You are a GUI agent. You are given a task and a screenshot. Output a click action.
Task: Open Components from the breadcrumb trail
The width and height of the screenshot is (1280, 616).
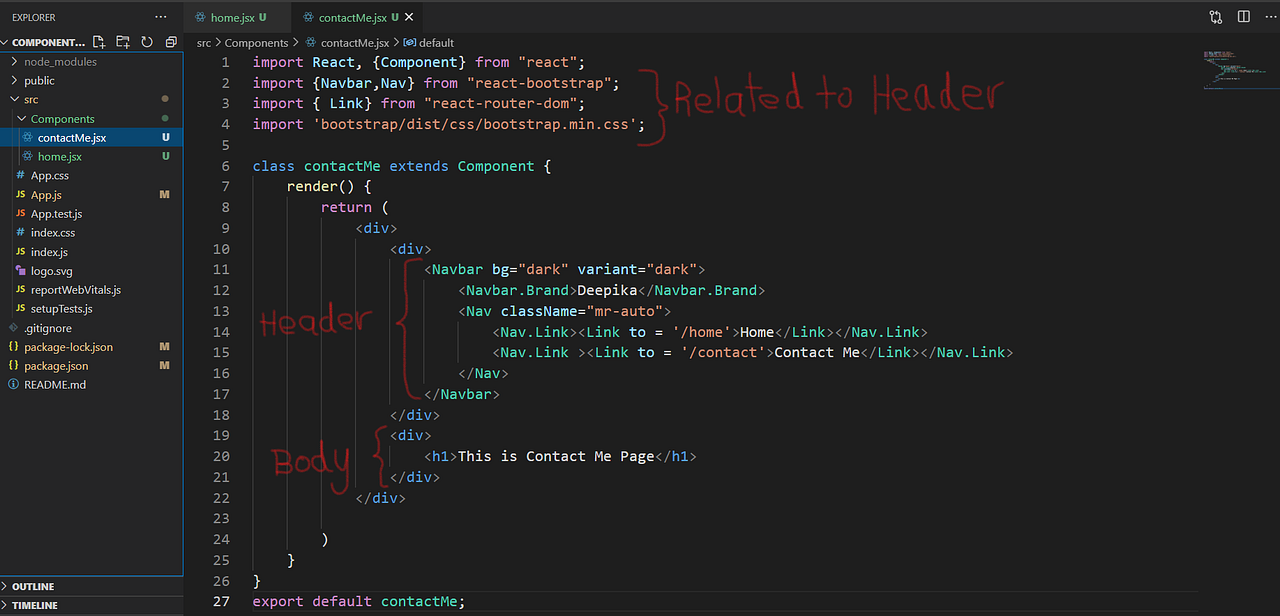point(257,42)
